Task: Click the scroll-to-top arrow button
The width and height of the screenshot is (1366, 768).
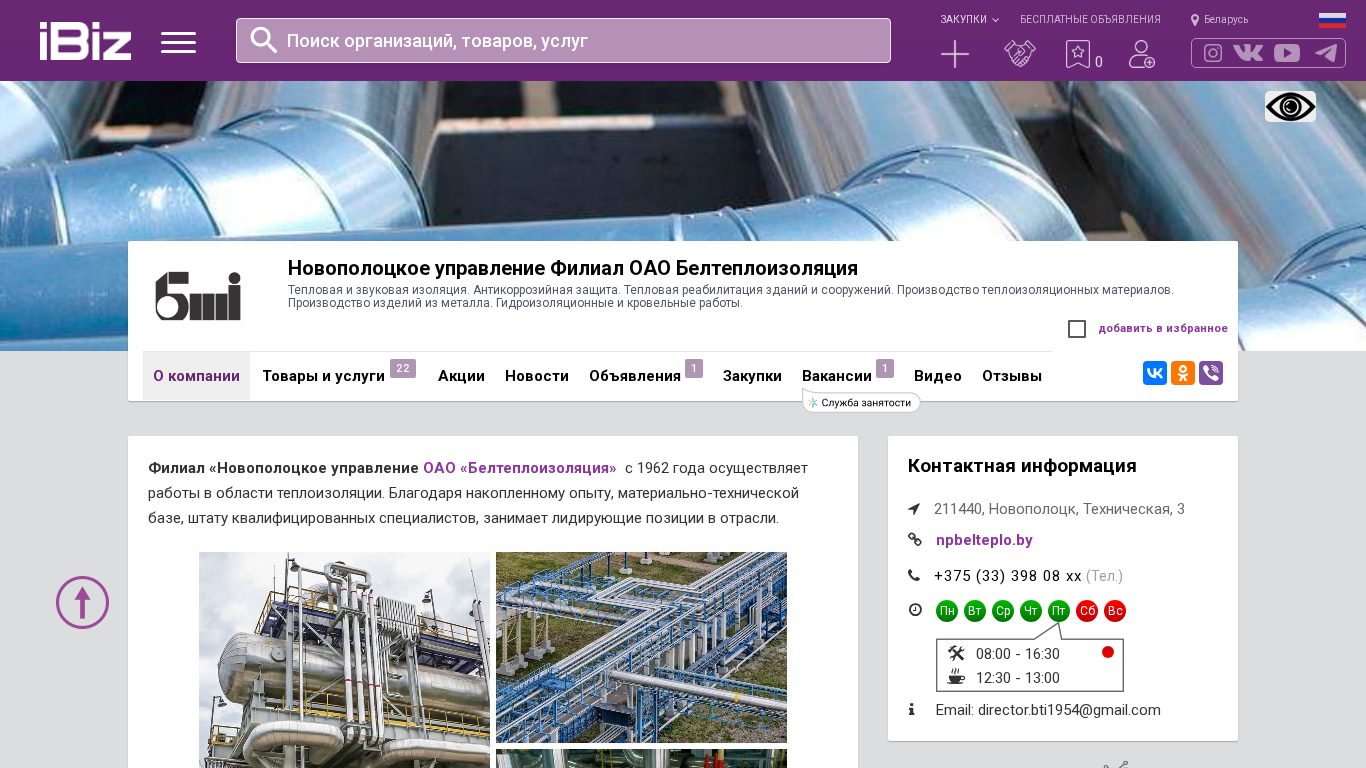Action: pyautogui.click(x=82, y=602)
